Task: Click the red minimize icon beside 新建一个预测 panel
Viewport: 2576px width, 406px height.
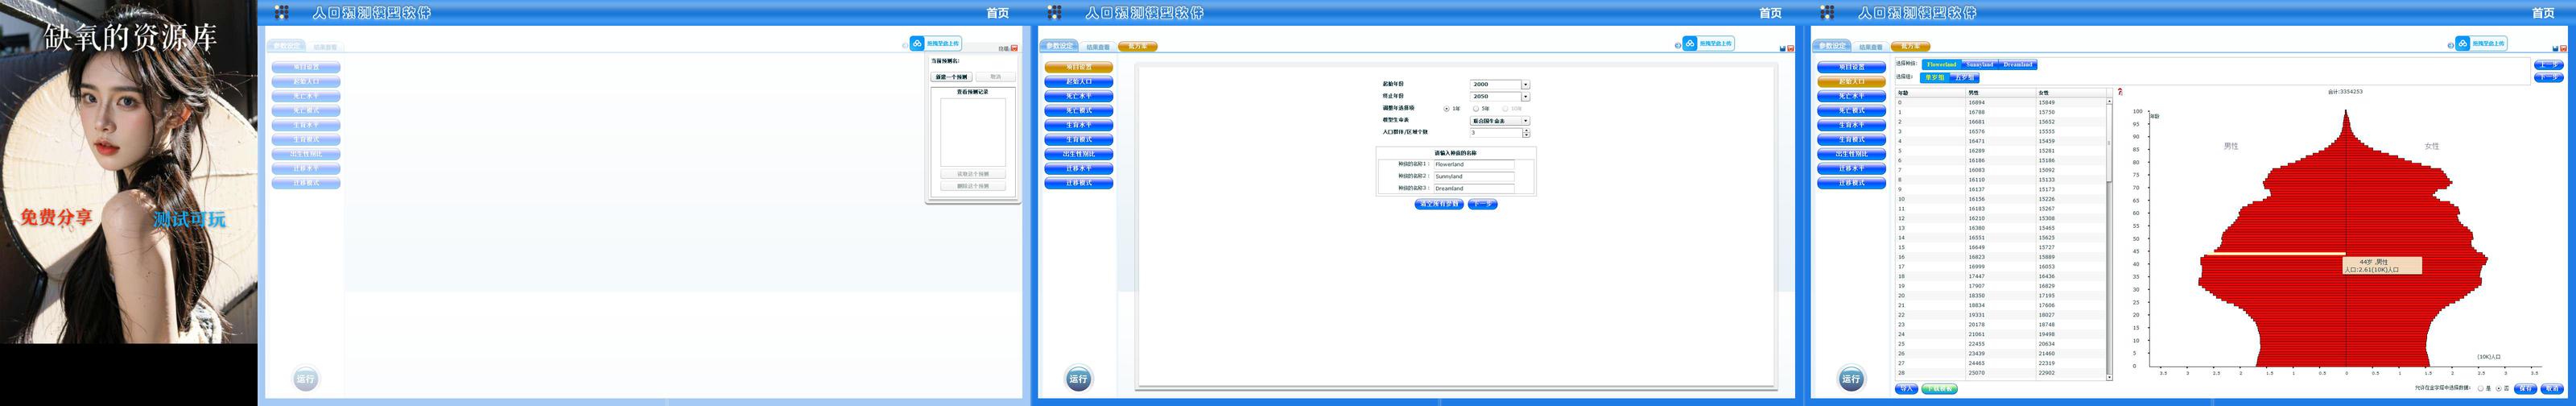Action: point(1014,48)
